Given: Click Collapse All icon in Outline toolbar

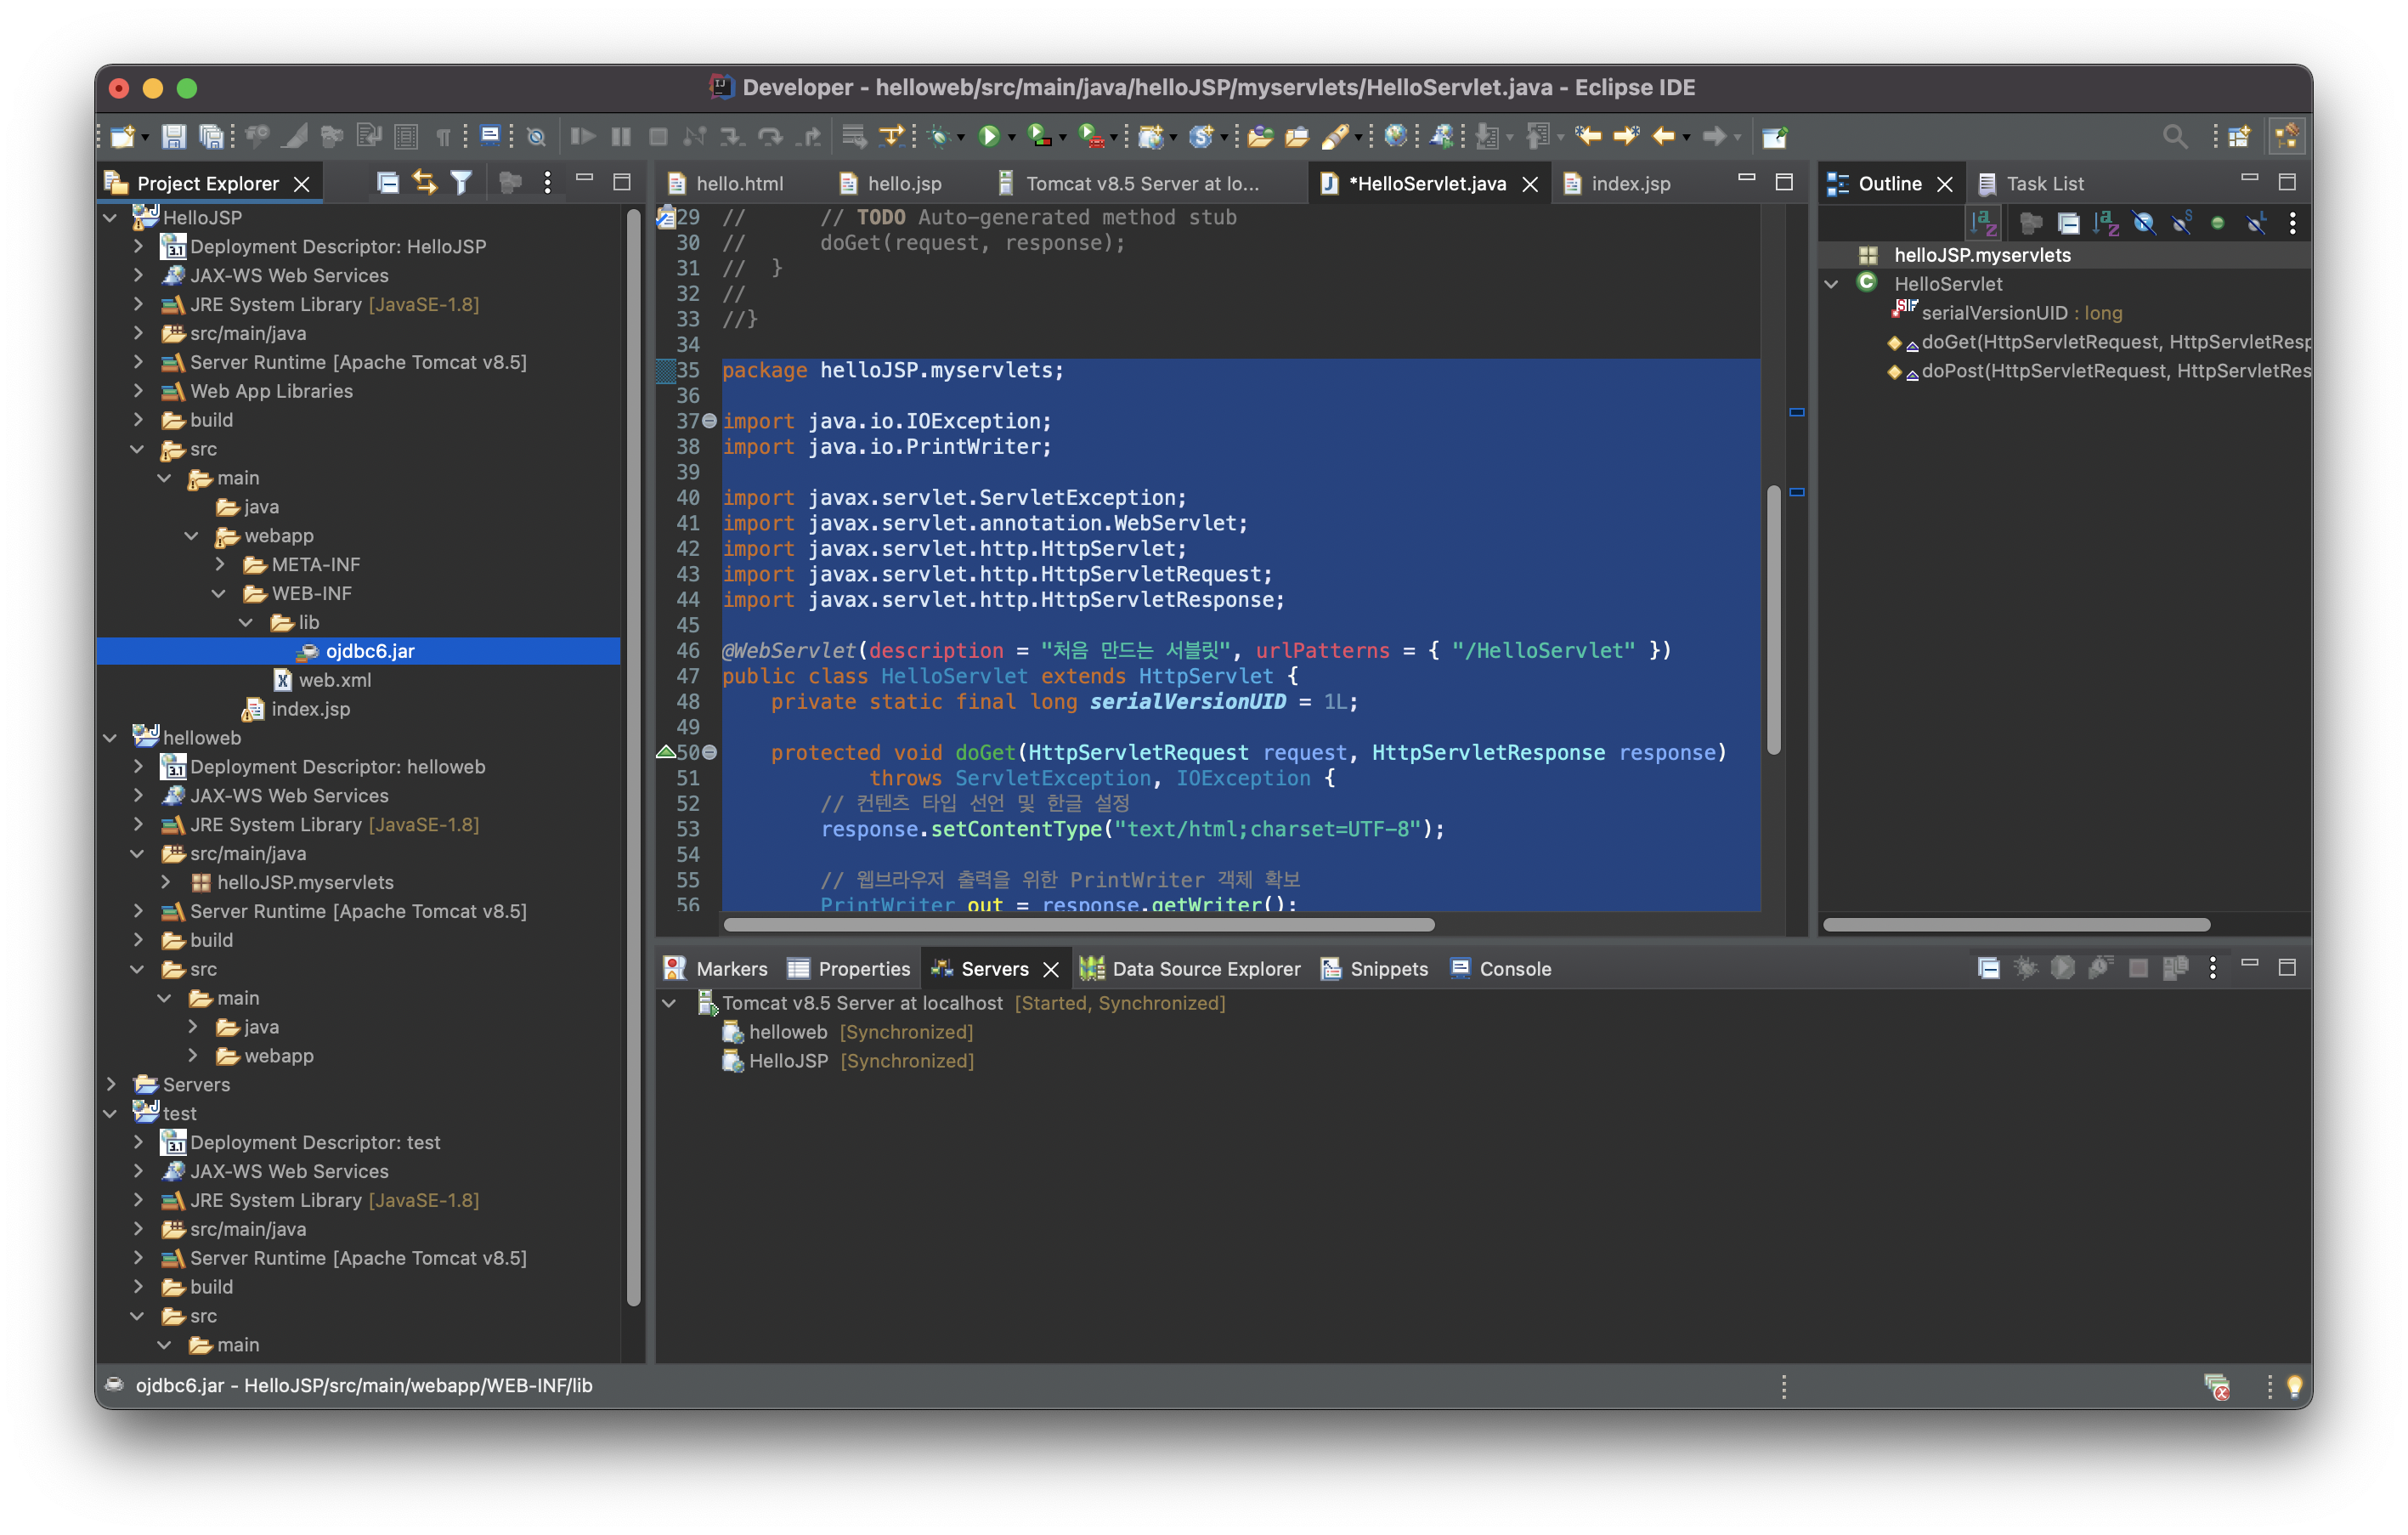Looking at the screenshot, I should click(2068, 223).
